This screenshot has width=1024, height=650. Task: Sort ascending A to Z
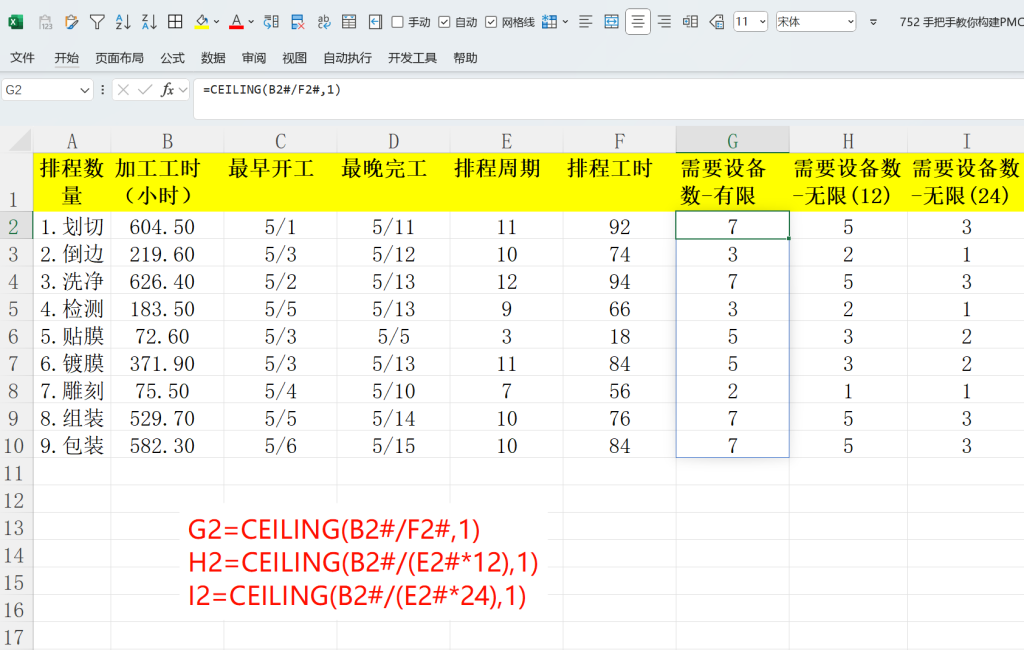tap(123, 22)
